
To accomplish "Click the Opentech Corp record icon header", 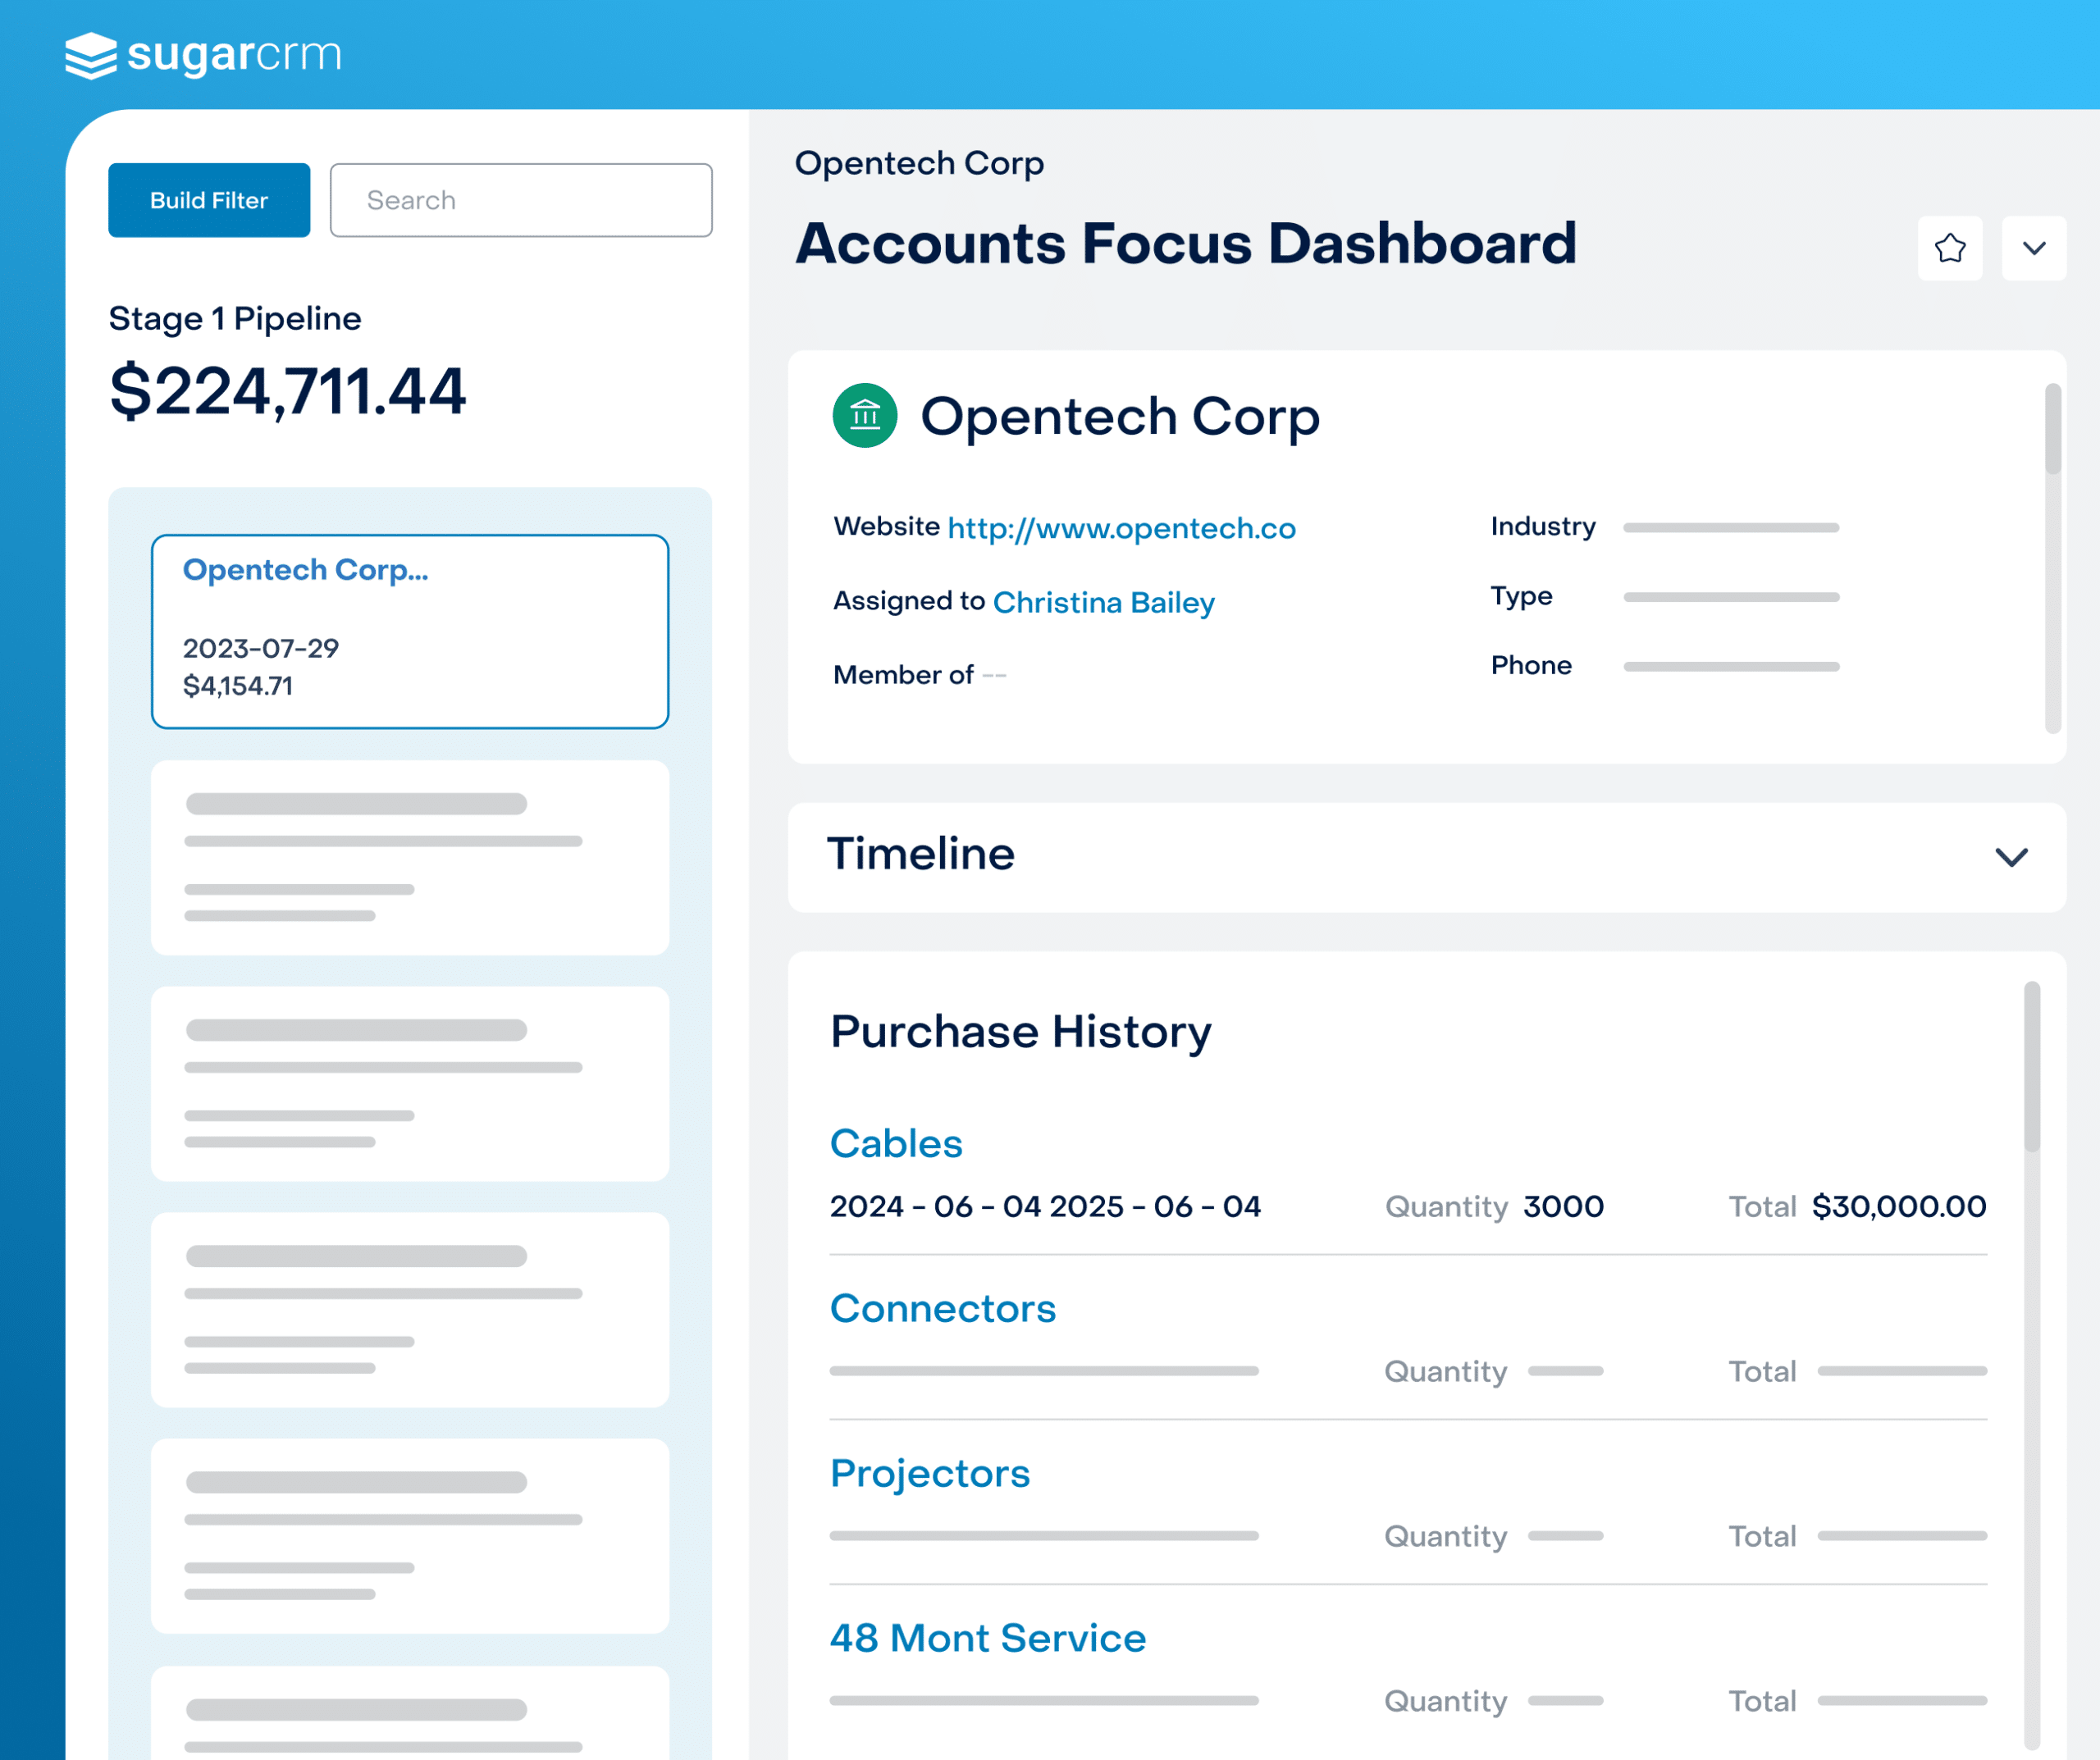I will click(x=1120, y=416).
